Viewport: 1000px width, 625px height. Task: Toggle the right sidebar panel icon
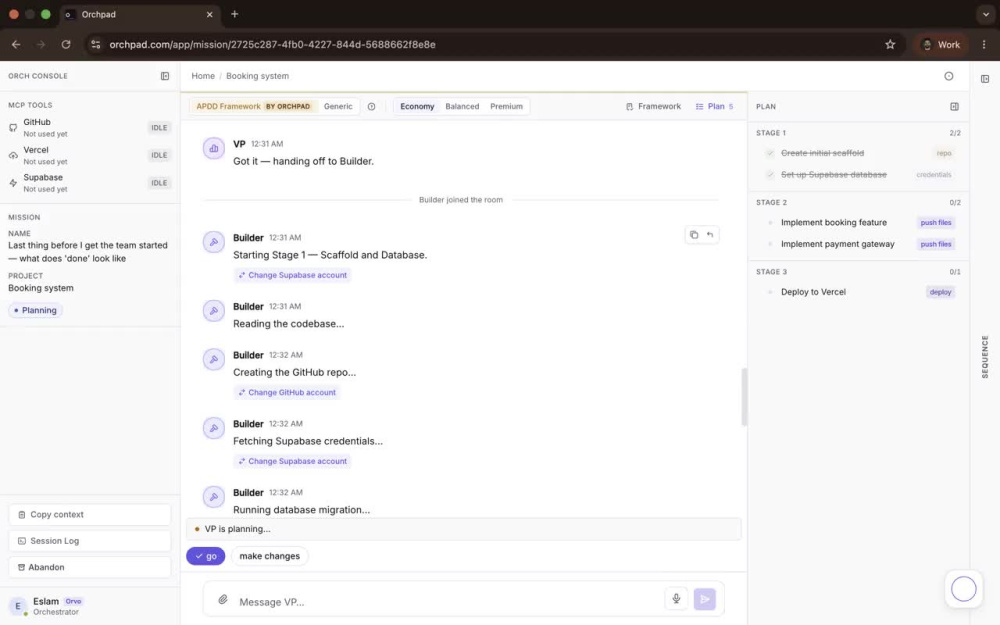pos(985,79)
